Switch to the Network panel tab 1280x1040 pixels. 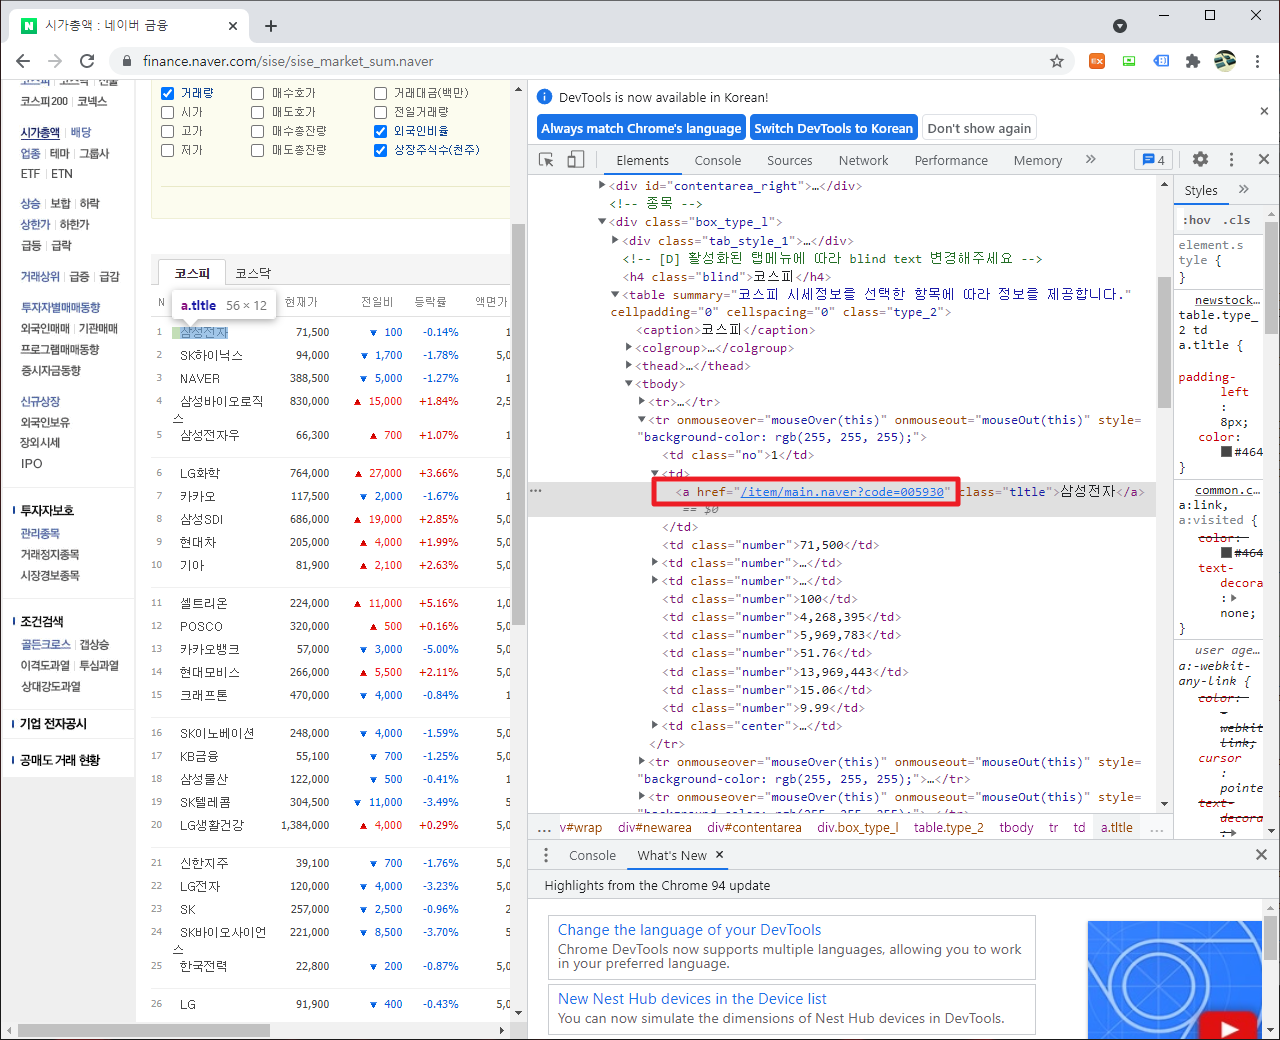point(864,160)
